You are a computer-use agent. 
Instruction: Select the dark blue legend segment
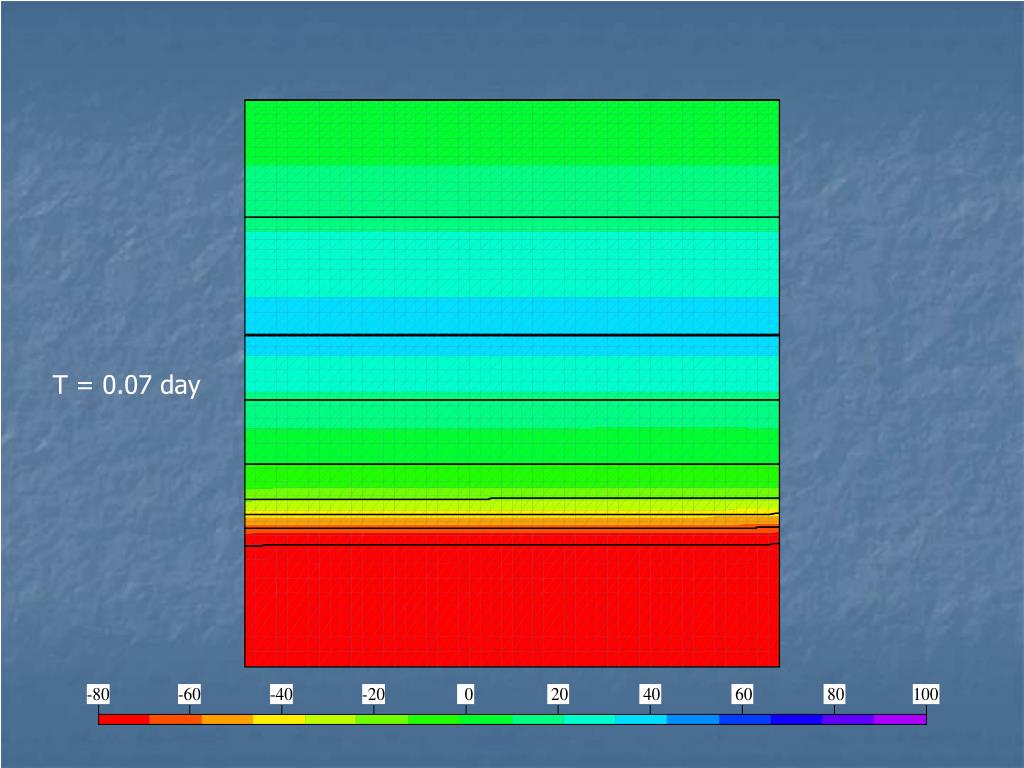797,719
